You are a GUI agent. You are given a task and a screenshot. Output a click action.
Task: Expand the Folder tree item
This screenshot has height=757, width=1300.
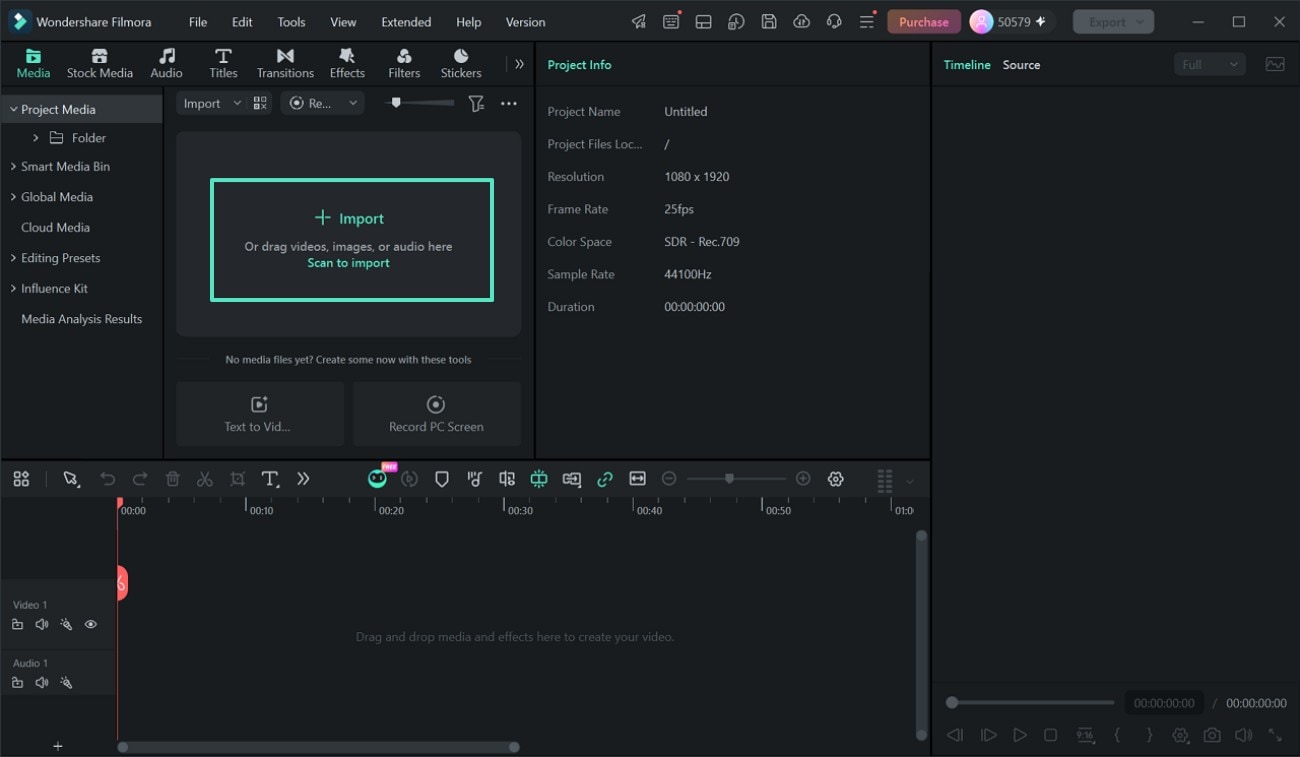click(x=36, y=138)
